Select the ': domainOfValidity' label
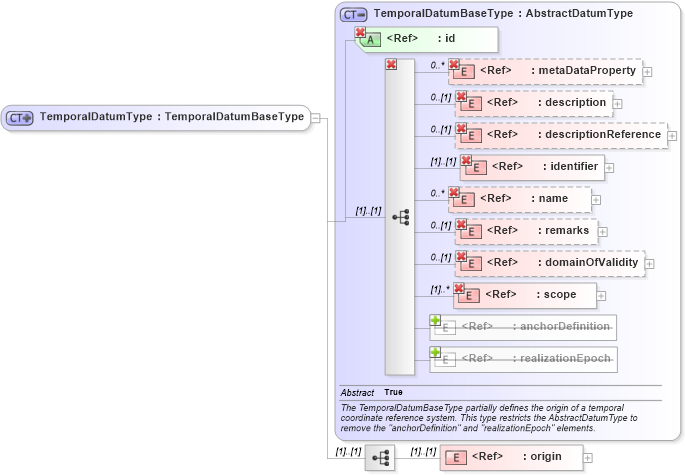 click(x=588, y=262)
